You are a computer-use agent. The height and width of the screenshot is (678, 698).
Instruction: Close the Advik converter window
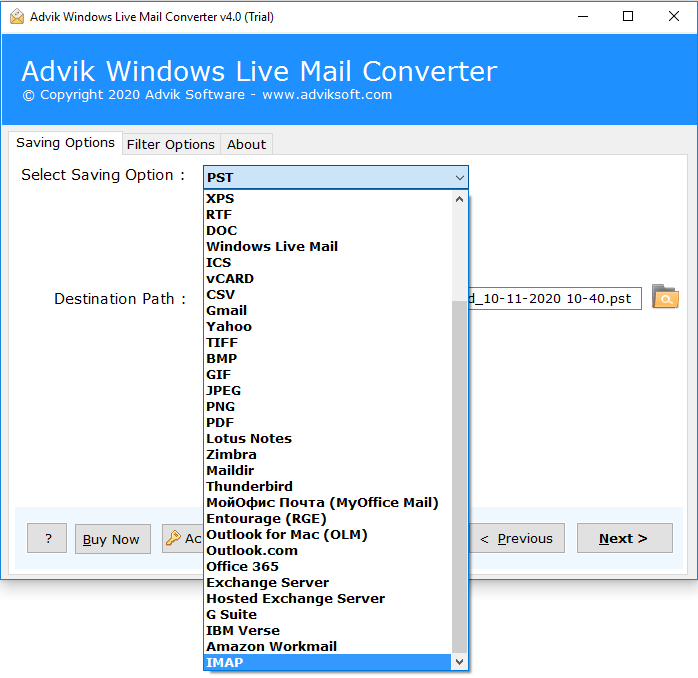674,16
